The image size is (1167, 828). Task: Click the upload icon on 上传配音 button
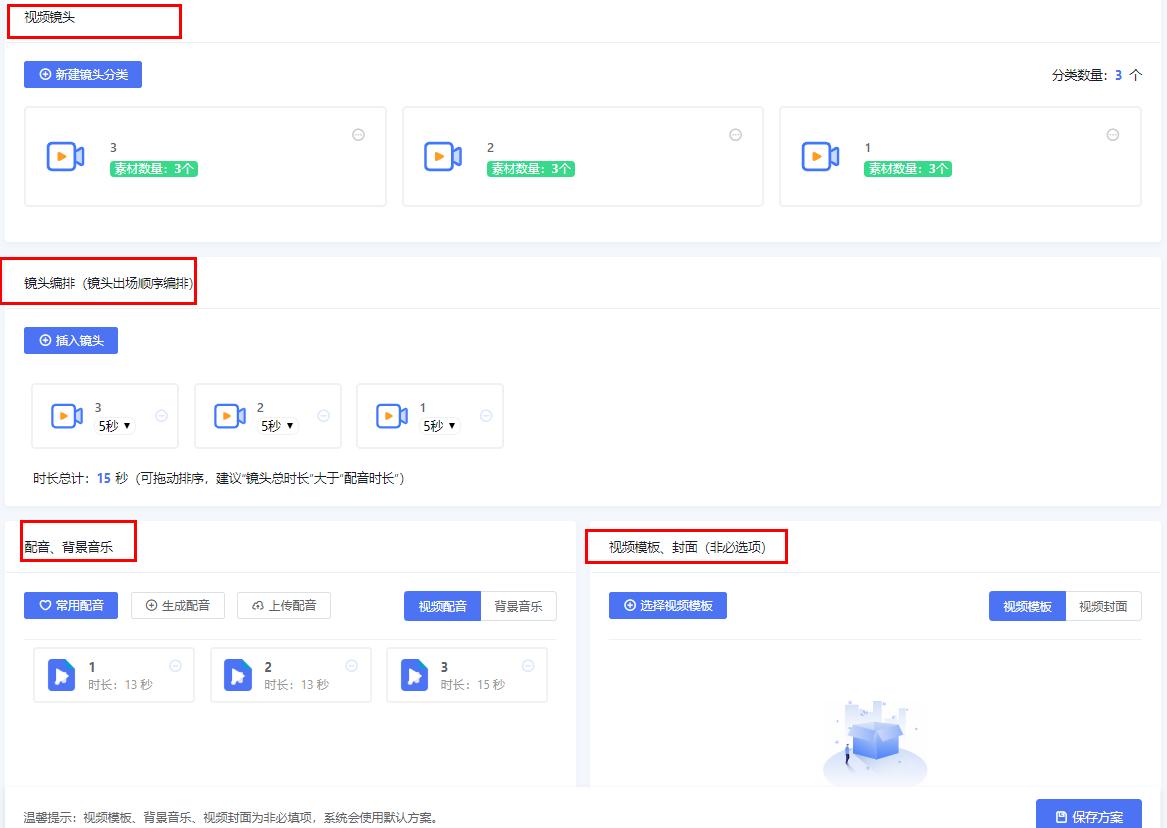point(256,605)
